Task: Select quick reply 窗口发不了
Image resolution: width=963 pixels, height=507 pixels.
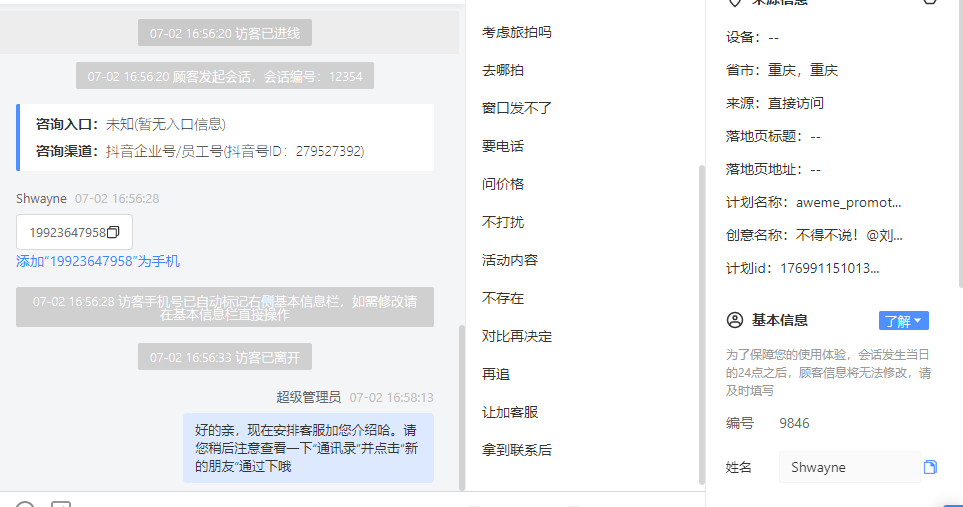Action: coord(517,108)
